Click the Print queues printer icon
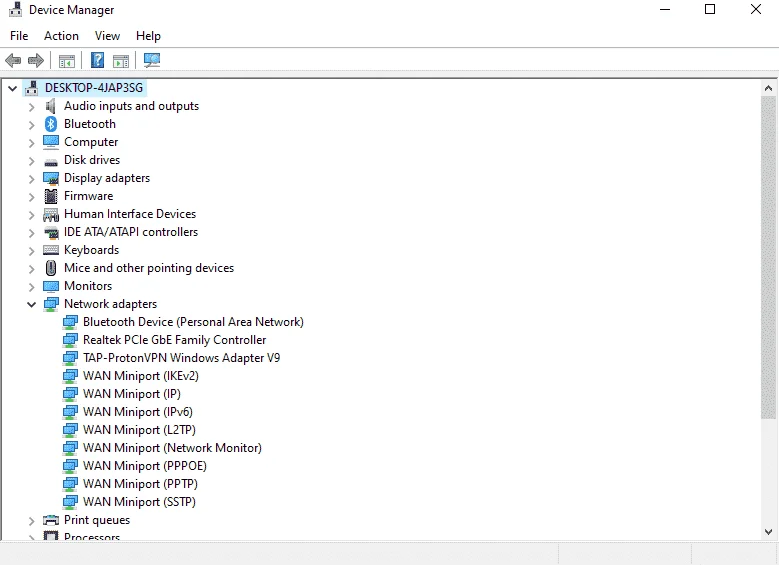This screenshot has width=779, height=565. point(51,520)
